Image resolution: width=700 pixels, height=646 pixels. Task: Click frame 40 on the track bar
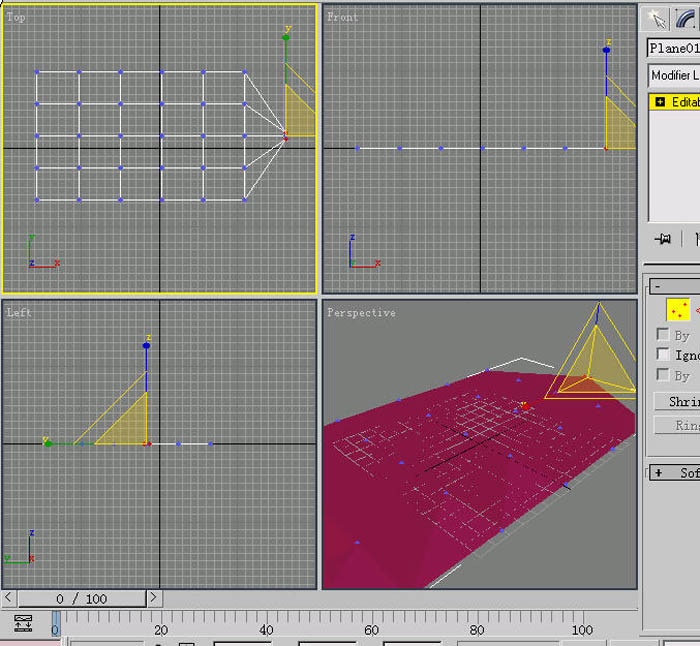[x=266, y=630]
